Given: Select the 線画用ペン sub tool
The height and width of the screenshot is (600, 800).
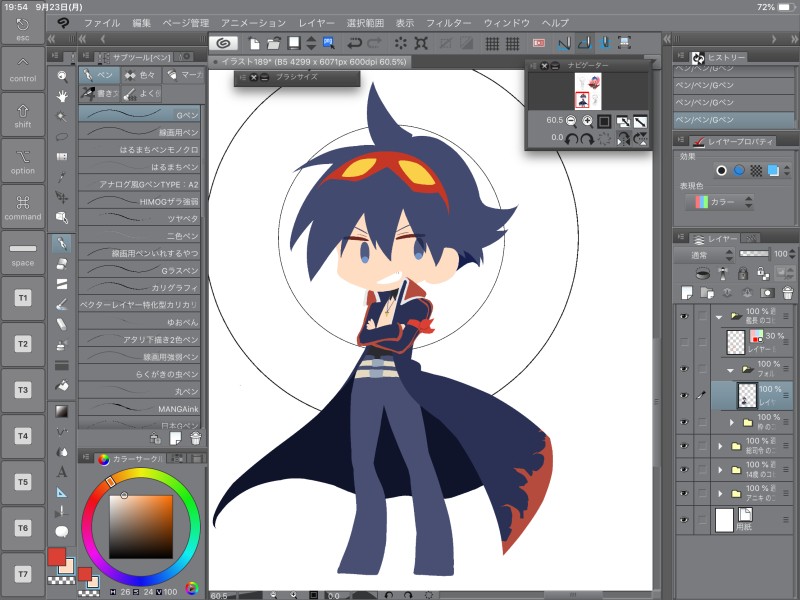Looking at the screenshot, I should (x=139, y=132).
